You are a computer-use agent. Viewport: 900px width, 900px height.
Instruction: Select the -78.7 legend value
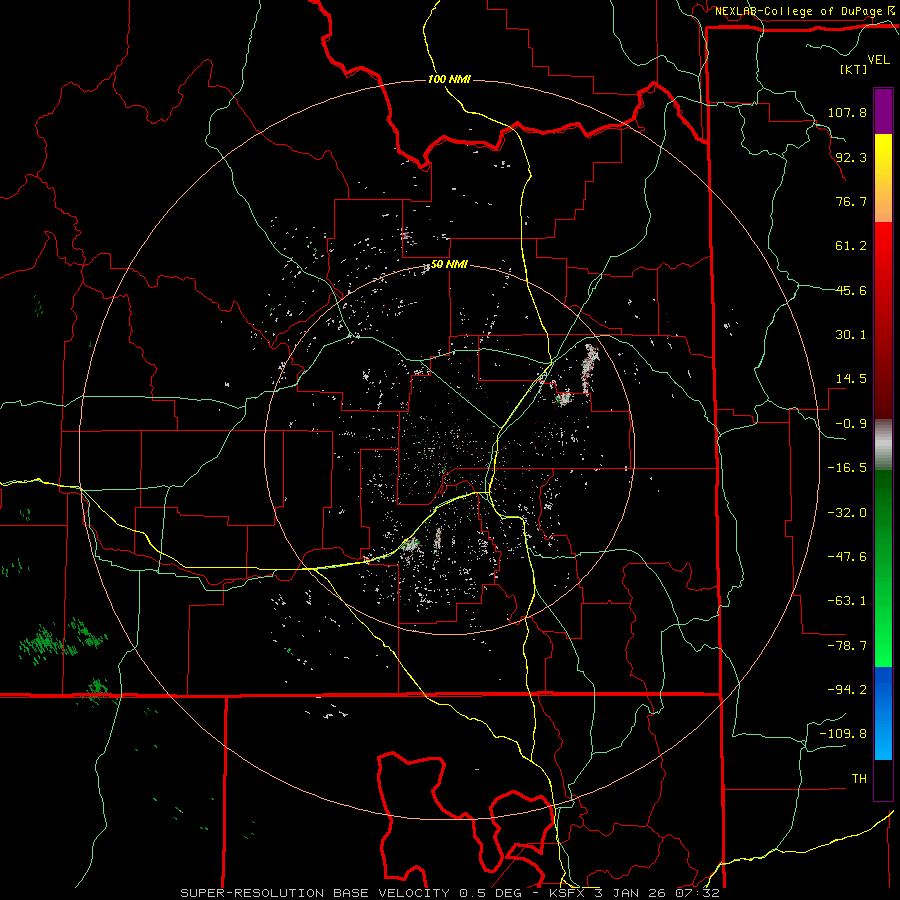click(x=847, y=646)
